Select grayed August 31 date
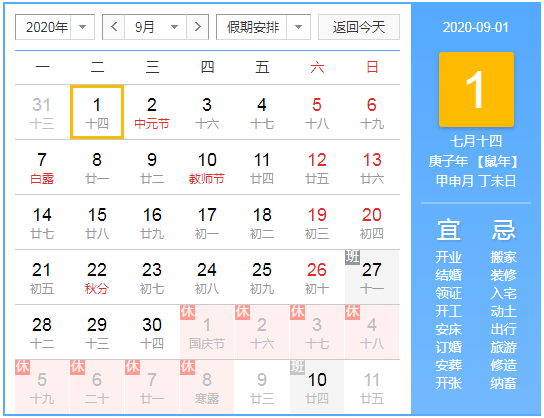This screenshot has height=418, width=544. tap(42, 112)
